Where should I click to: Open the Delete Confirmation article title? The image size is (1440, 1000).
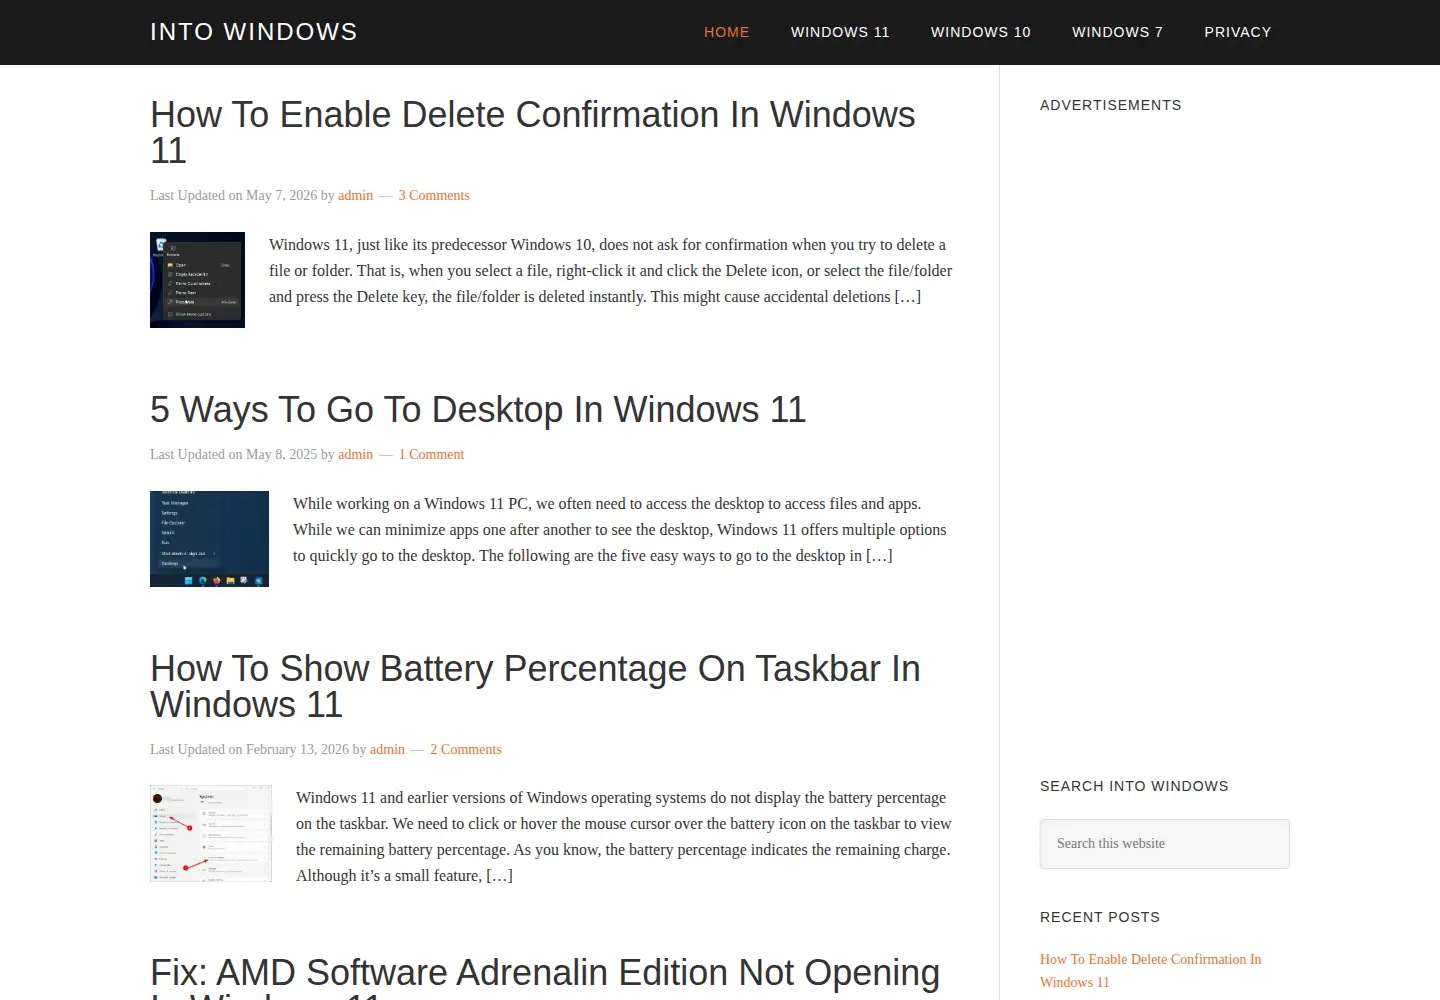pyautogui.click(x=533, y=132)
